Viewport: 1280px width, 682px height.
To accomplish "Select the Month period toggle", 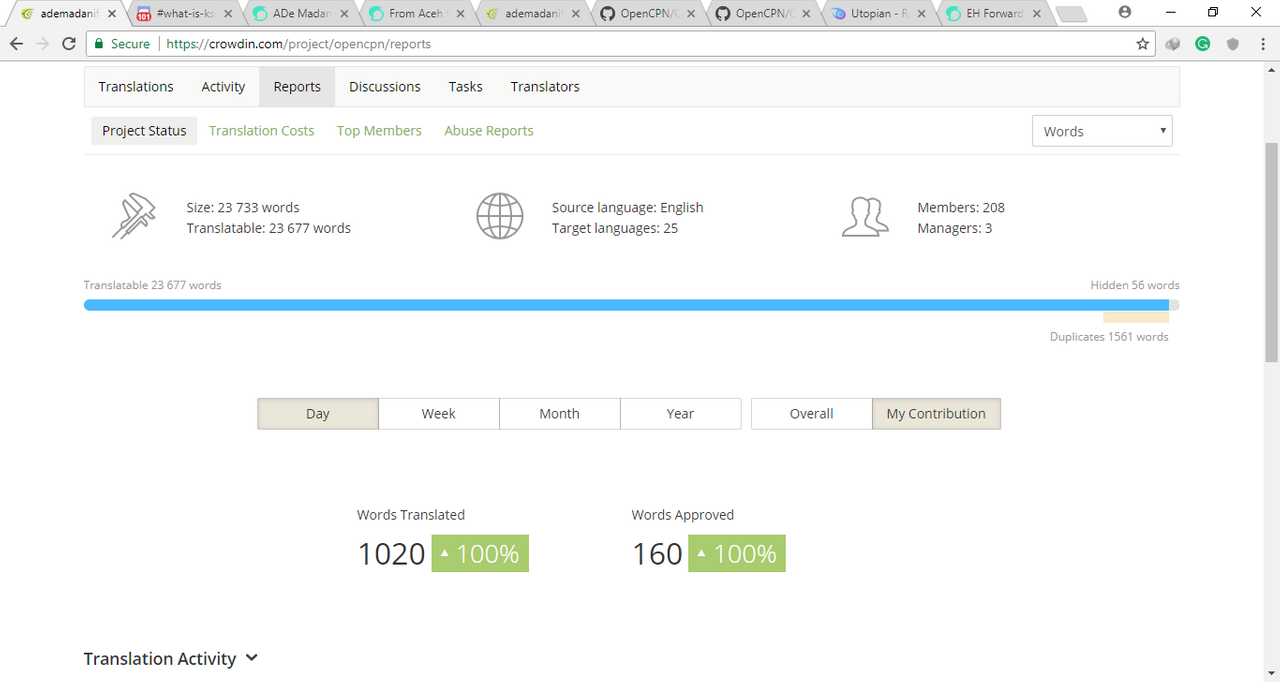I will pyautogui.click(x=560, y=414).
